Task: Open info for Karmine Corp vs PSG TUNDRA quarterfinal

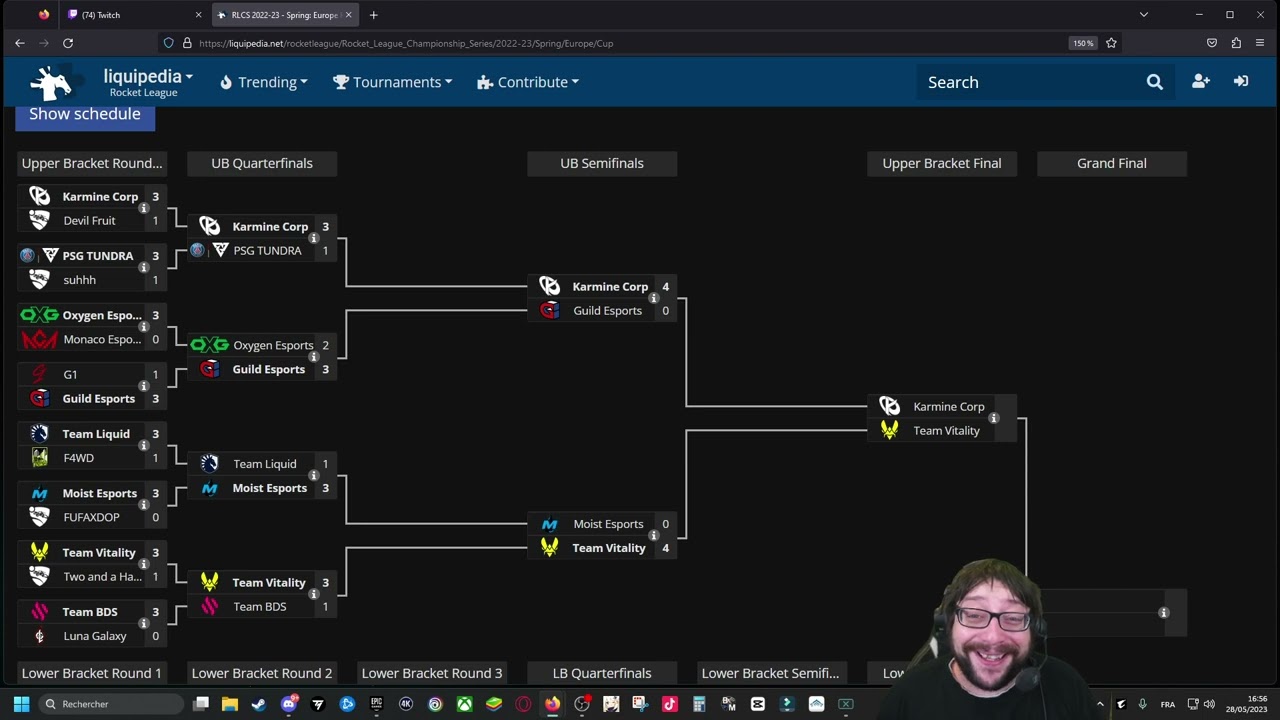Action: [x=313, y=238]
